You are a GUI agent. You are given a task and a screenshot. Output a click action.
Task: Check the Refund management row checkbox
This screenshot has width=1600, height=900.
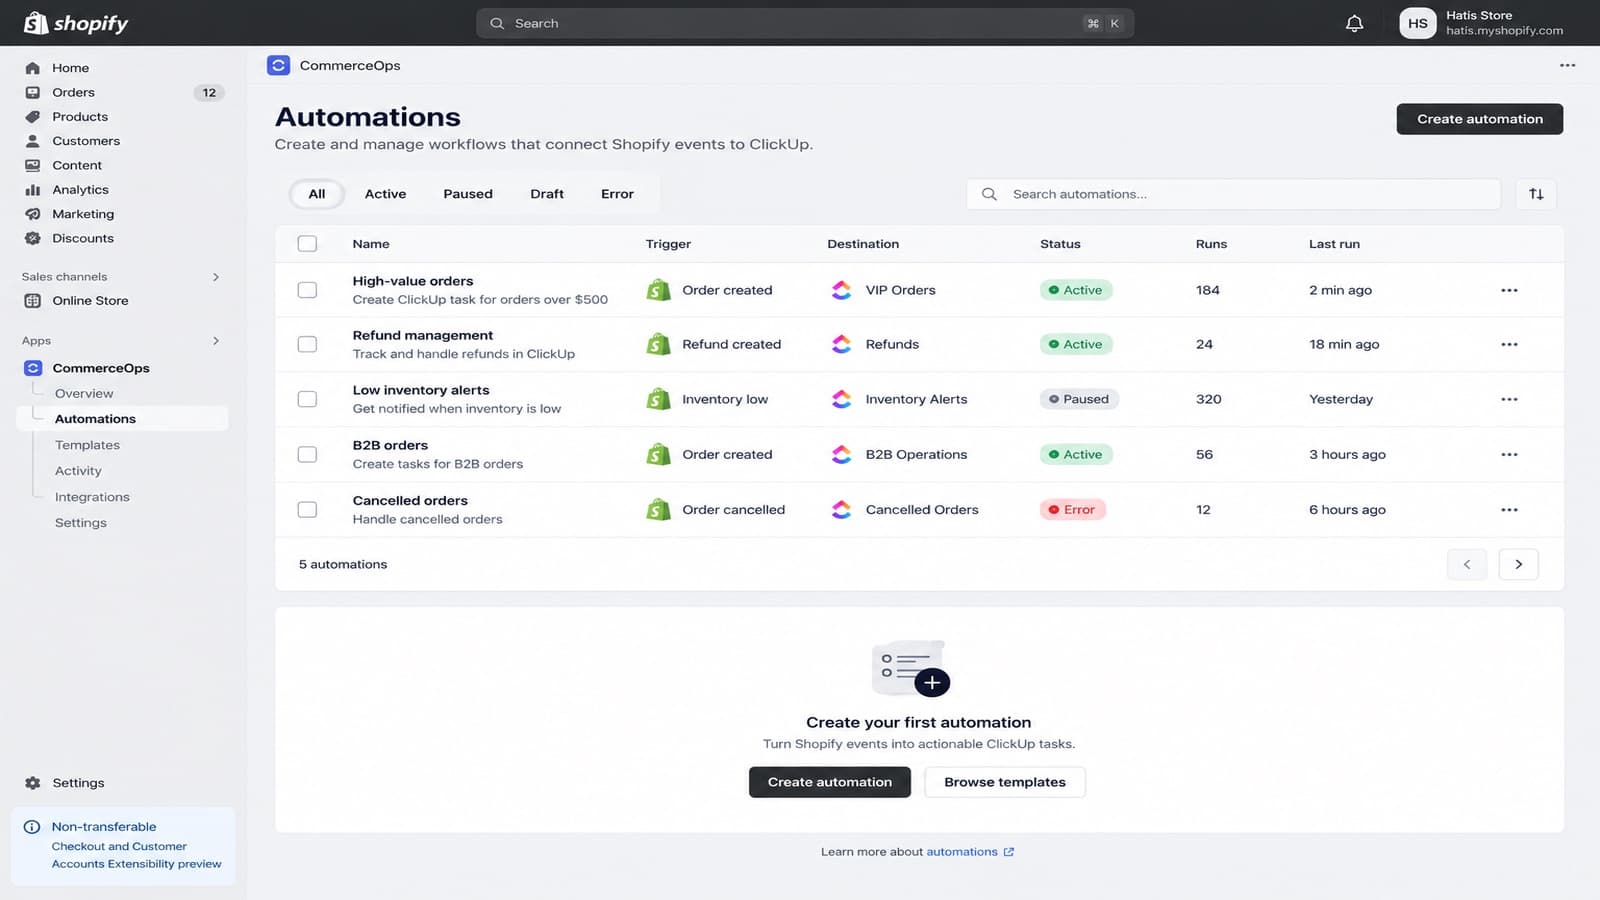[x=307, y=344]
